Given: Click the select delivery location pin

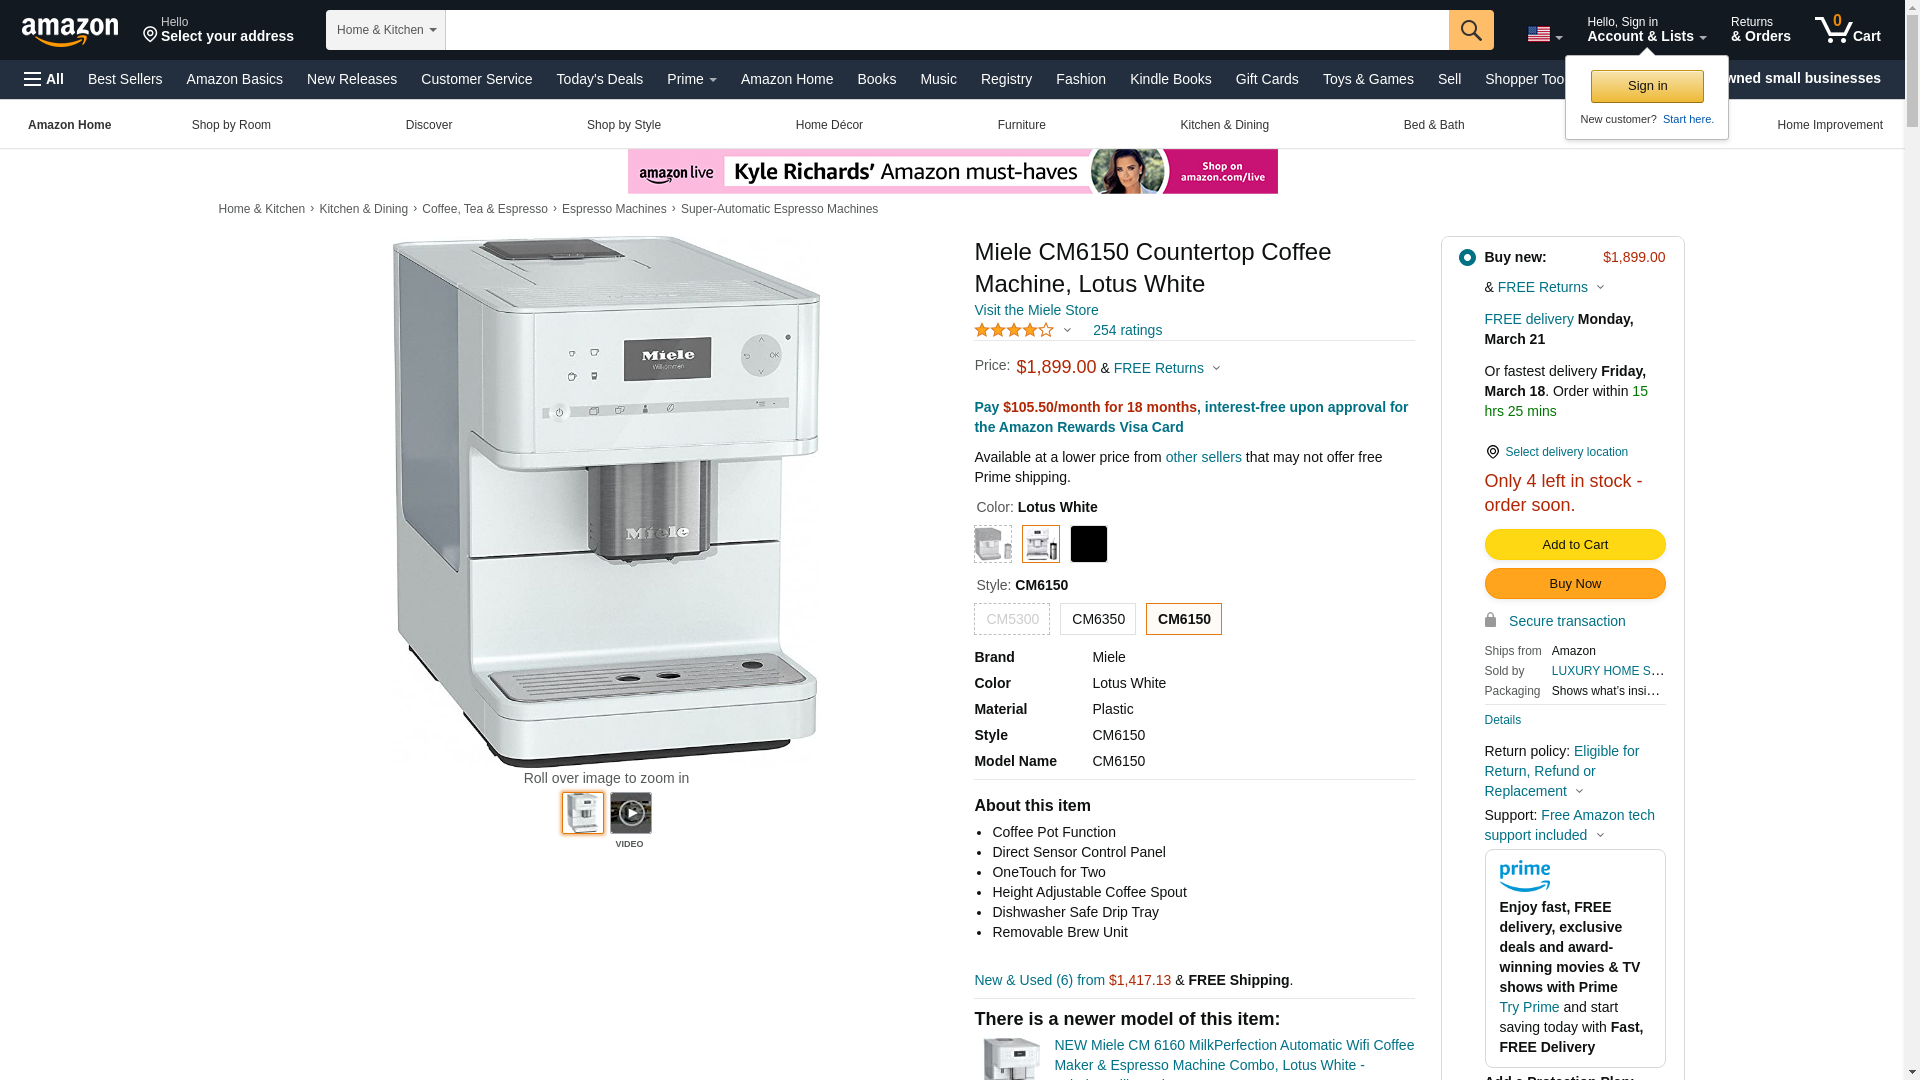Looking at the screenshot, I should point(1492,452).
